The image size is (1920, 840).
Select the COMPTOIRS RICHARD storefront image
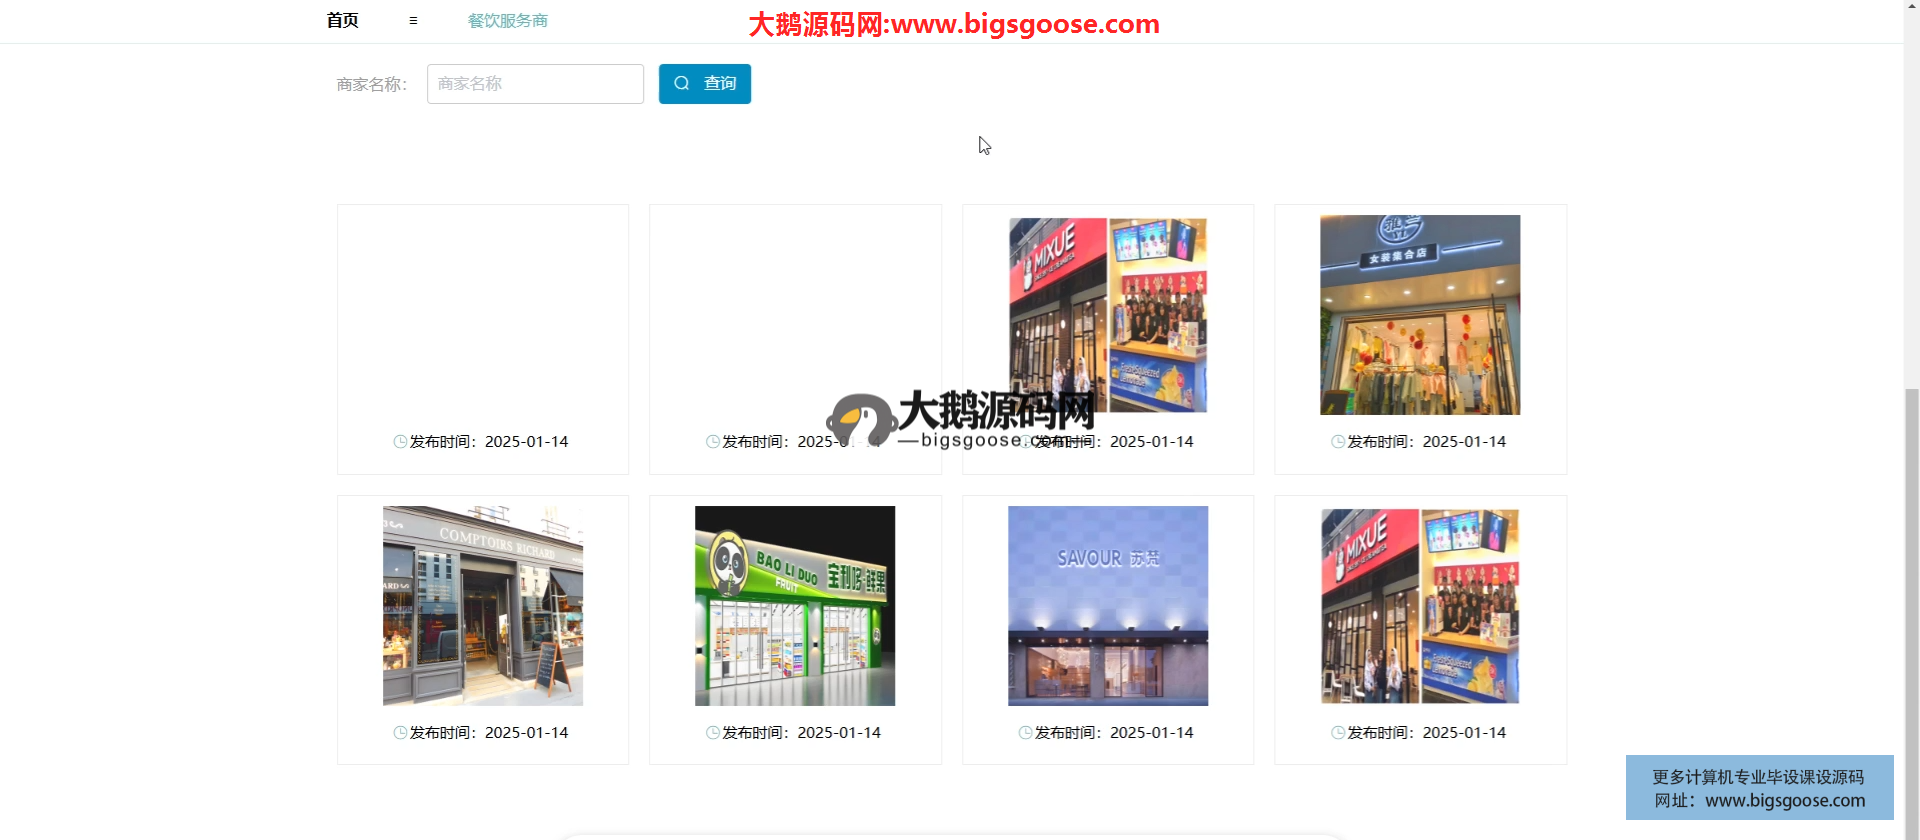483,606
